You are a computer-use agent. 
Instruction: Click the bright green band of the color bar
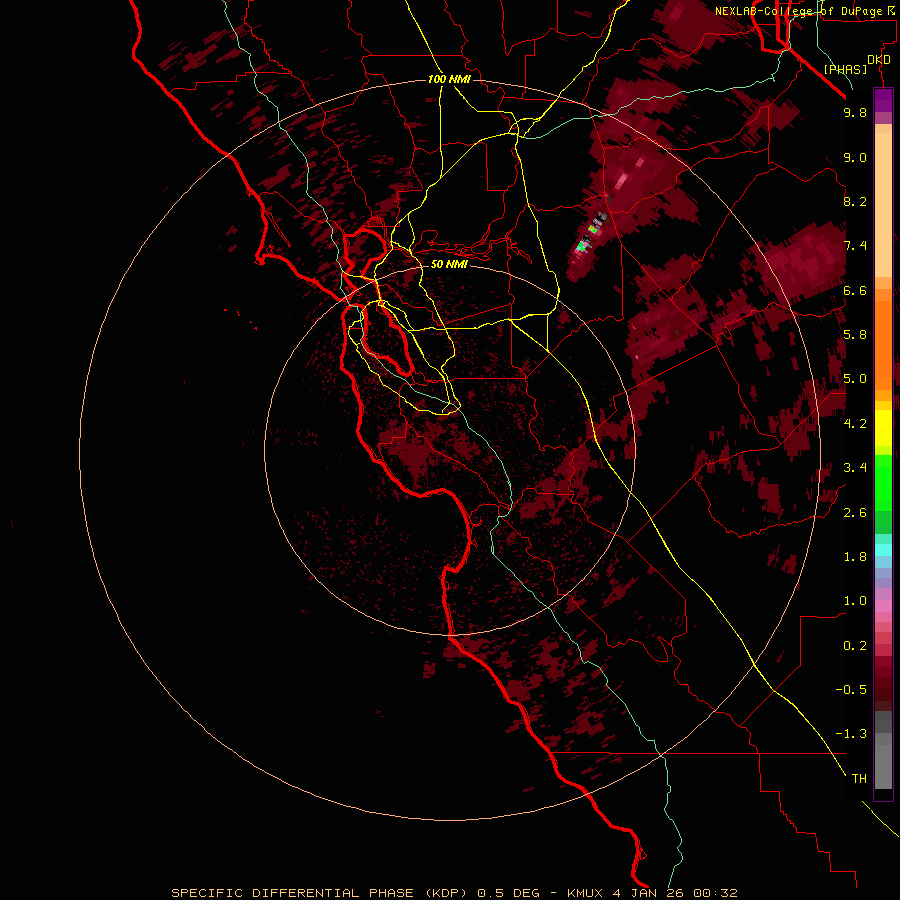(x=883, y=482)
